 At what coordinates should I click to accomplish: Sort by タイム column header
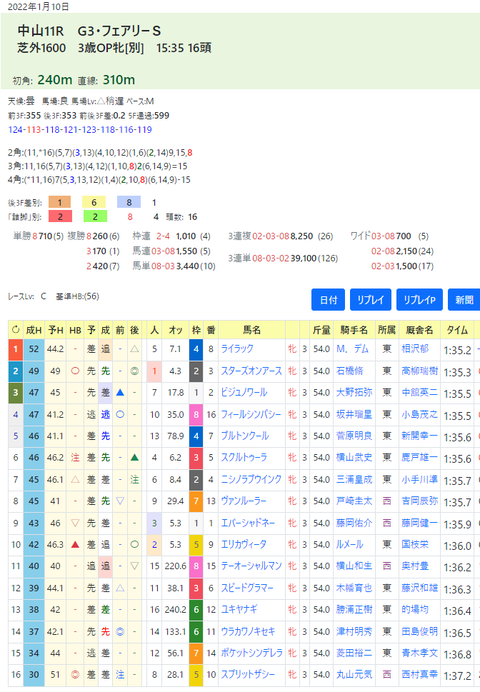click(457, 330)
